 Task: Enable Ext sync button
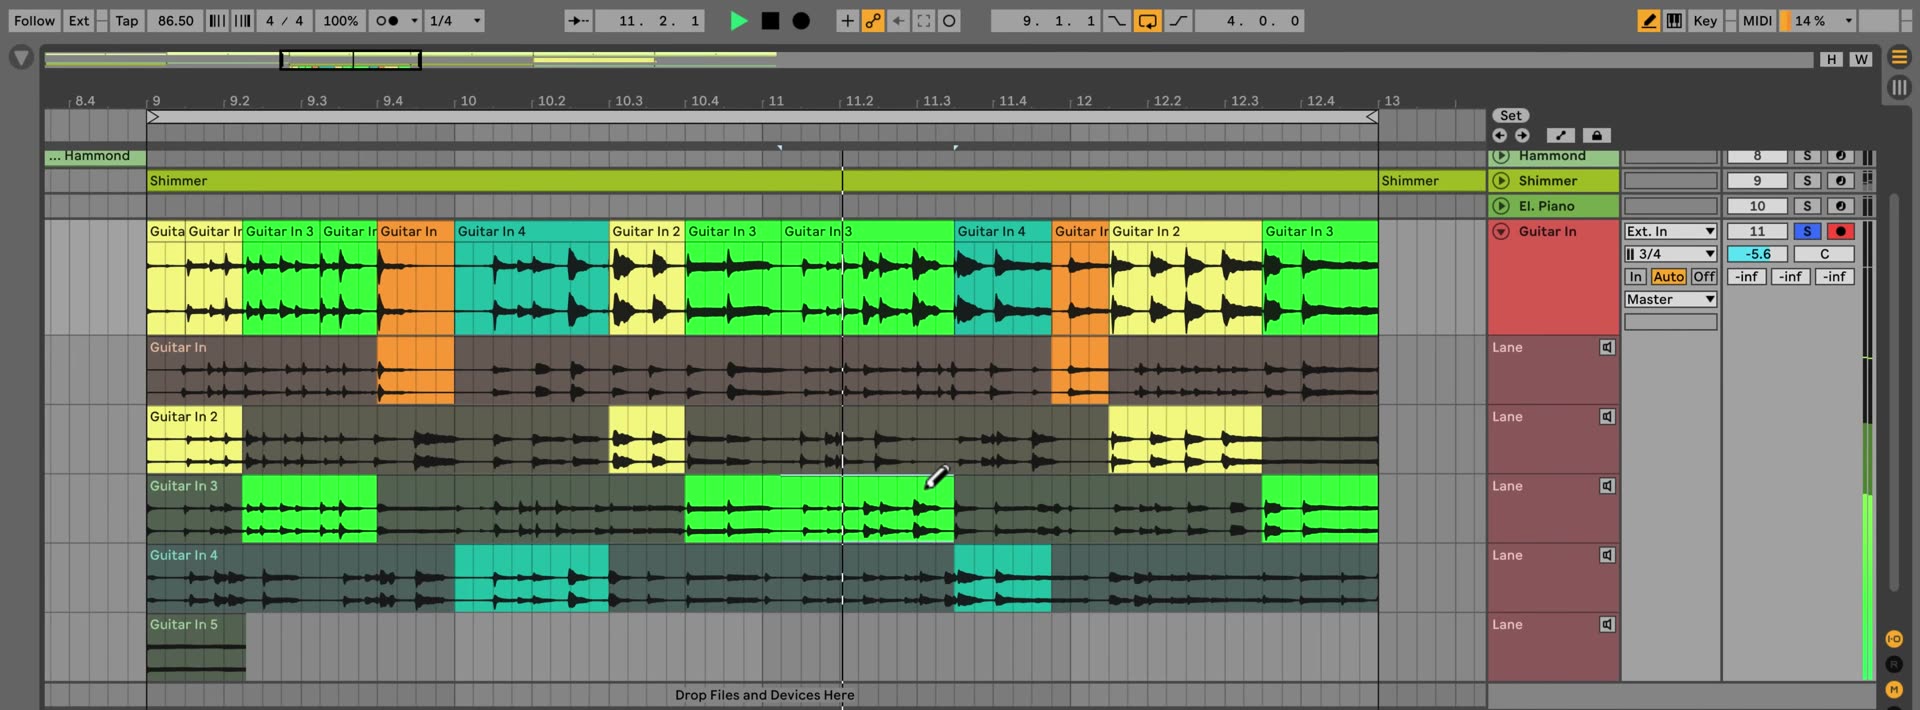(x=79, y=20)
